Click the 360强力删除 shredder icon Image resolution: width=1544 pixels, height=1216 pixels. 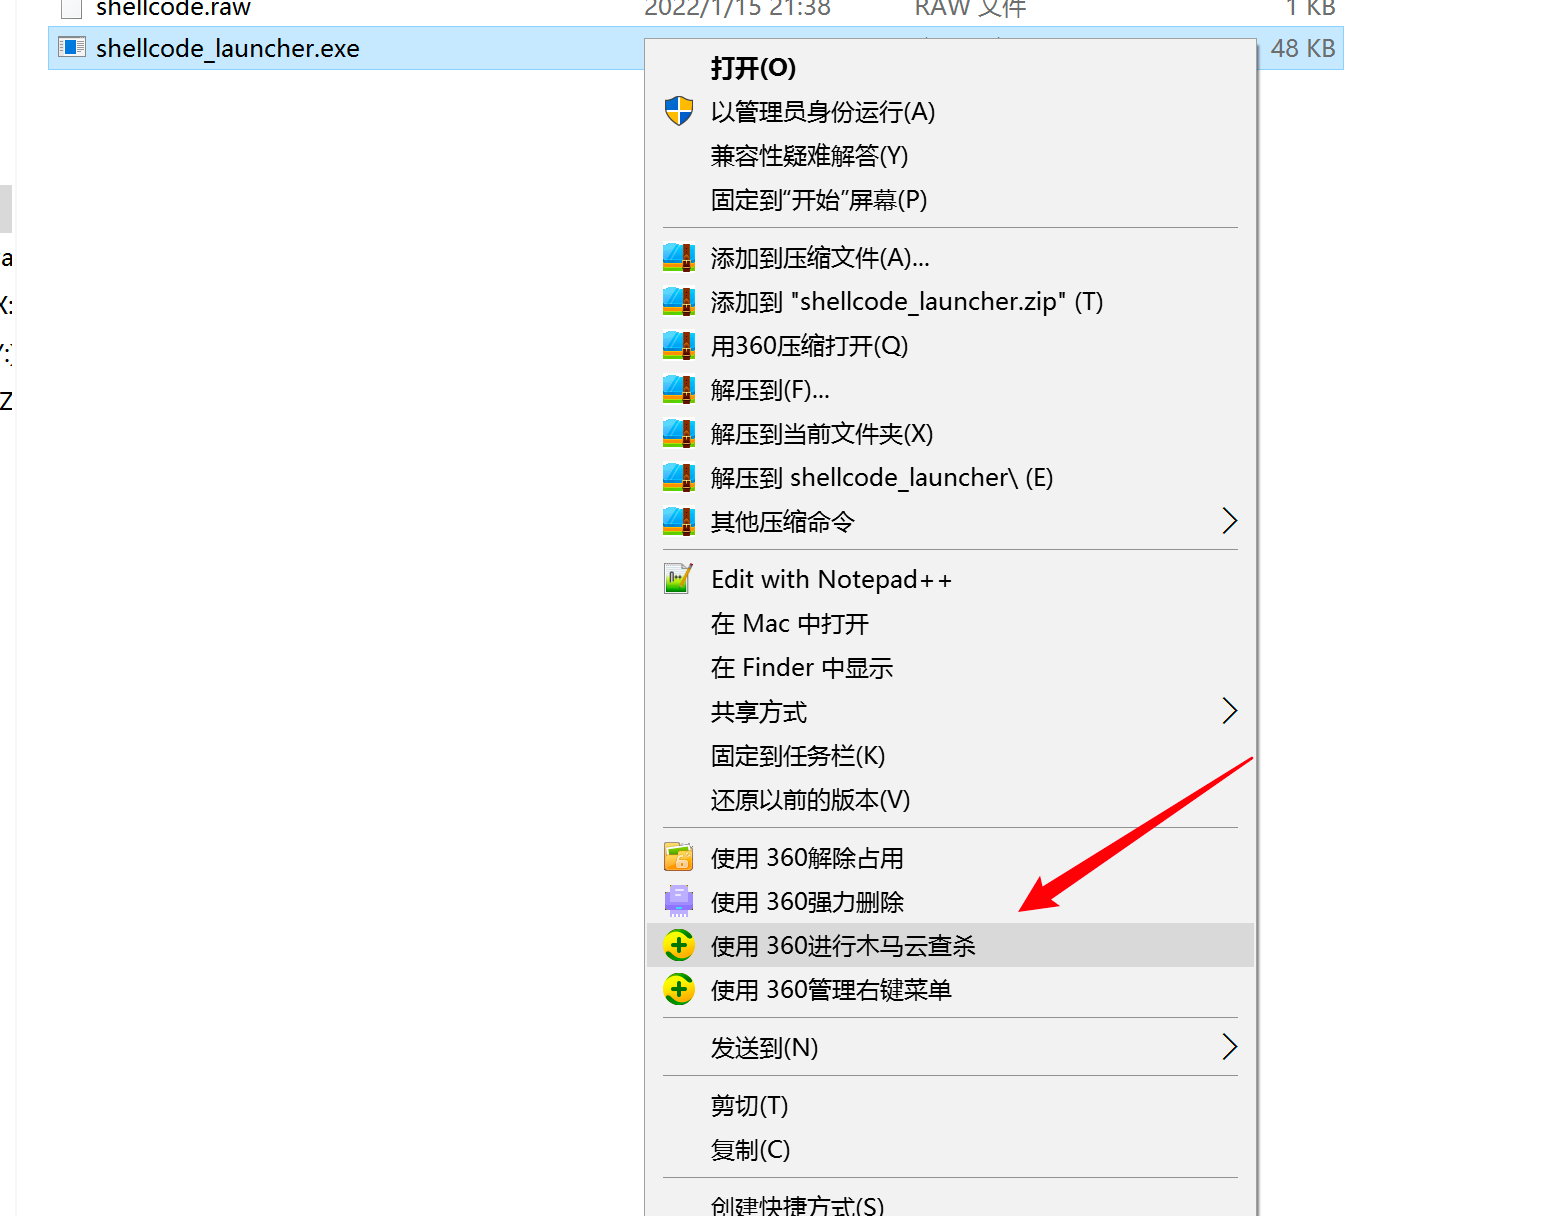tap(679, 902)
